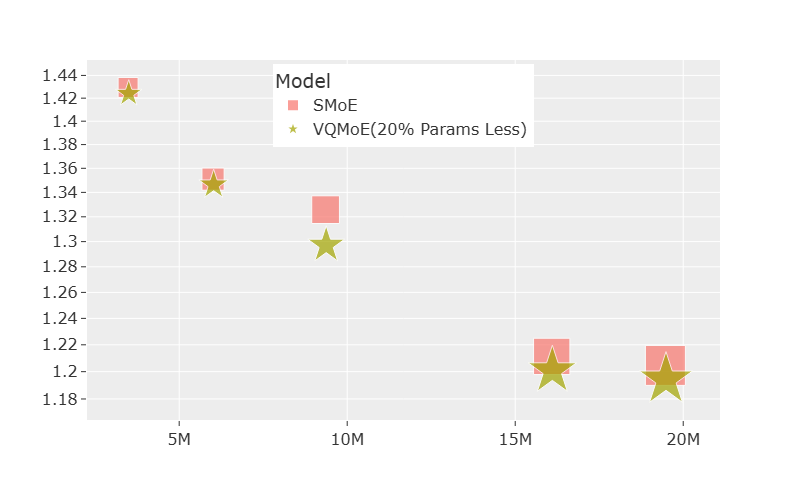Click the 1.18 y-axis tick label
The height and width of the screenshot is (500, 800).
[x=59, y=399]
